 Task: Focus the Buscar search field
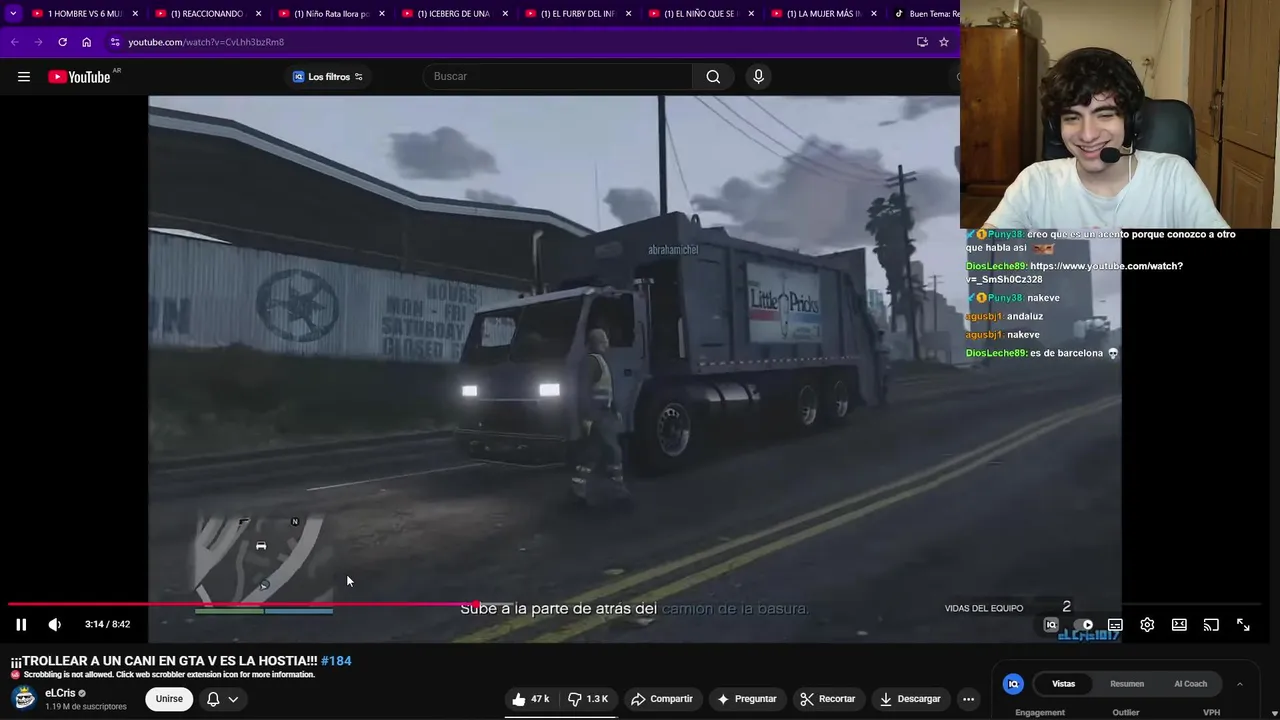point(558,77)
